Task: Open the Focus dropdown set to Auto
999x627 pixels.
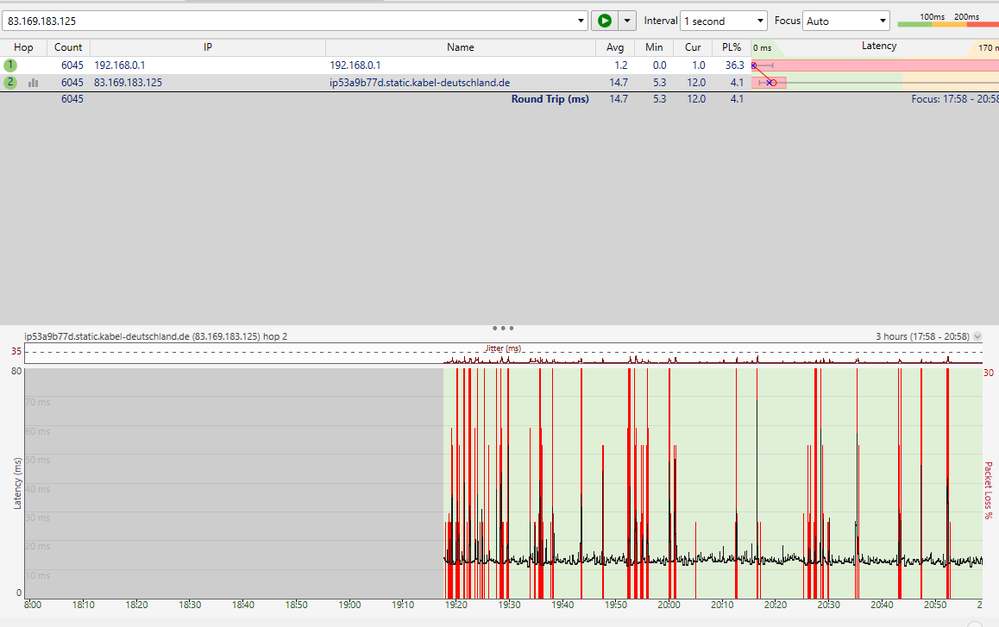Action: tap(845, 21)
